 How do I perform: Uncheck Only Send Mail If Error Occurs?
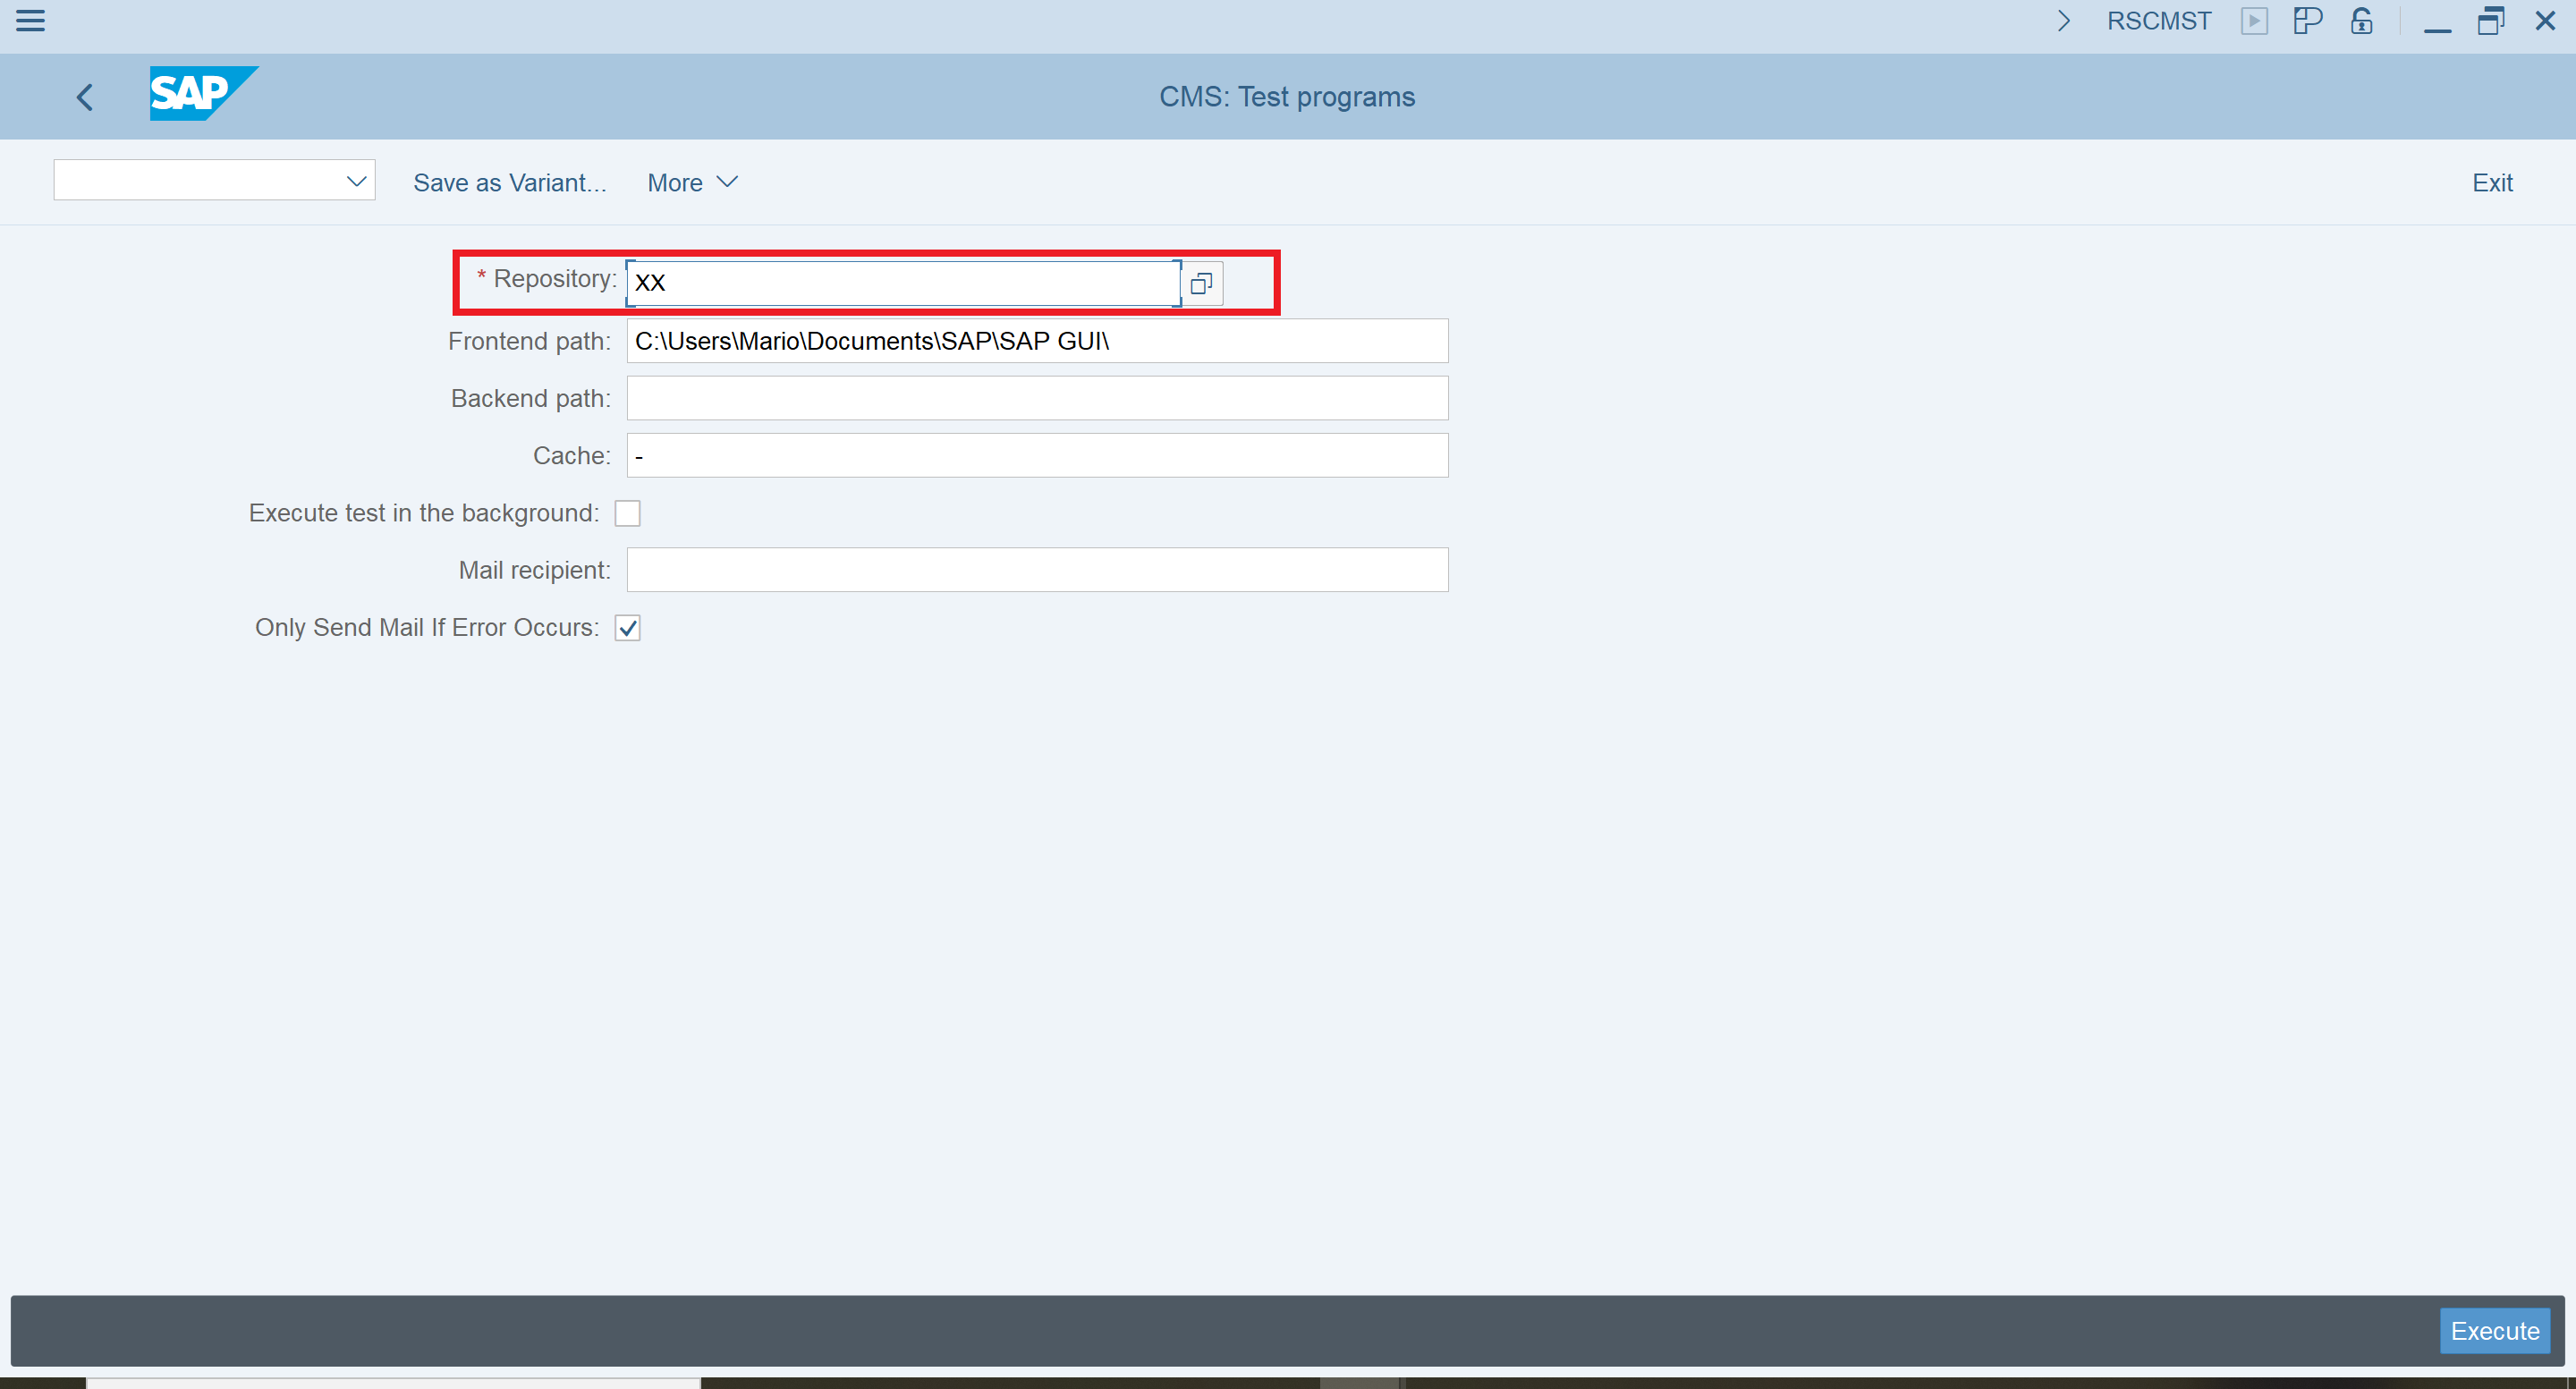(627, 628)
